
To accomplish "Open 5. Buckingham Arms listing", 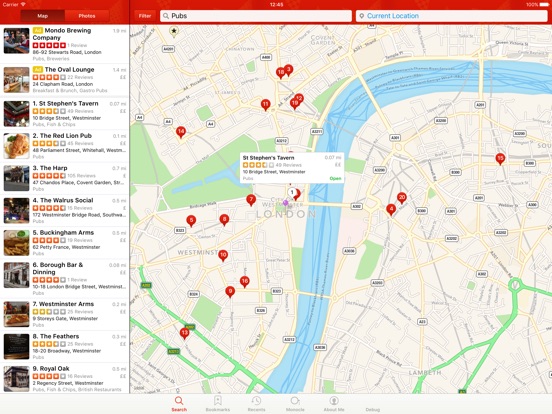I will pyautogui.click(x=64, y=243).
